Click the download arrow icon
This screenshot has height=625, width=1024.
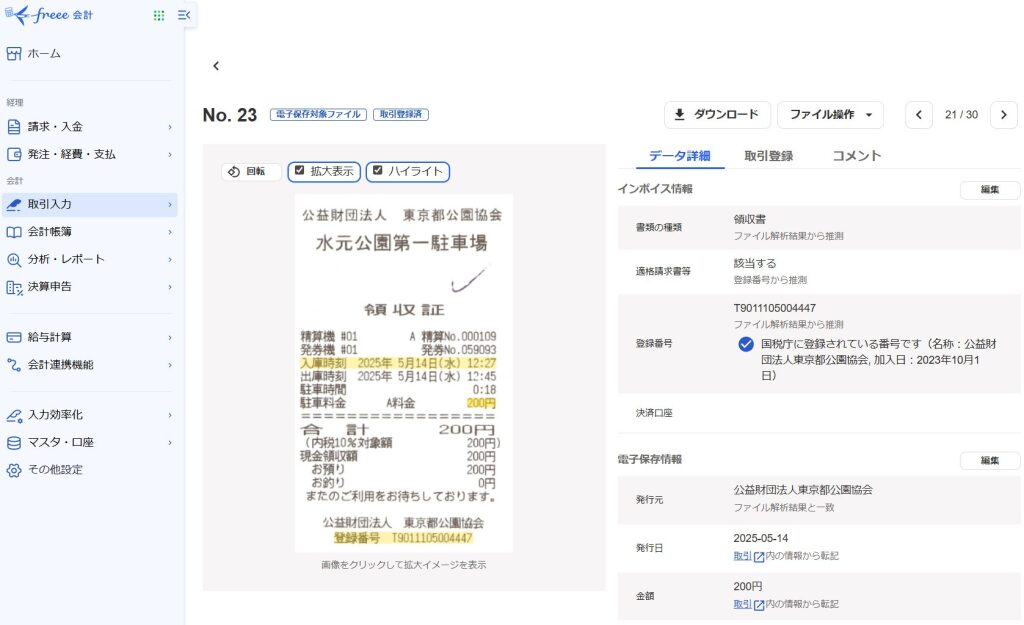click(679, 114)
